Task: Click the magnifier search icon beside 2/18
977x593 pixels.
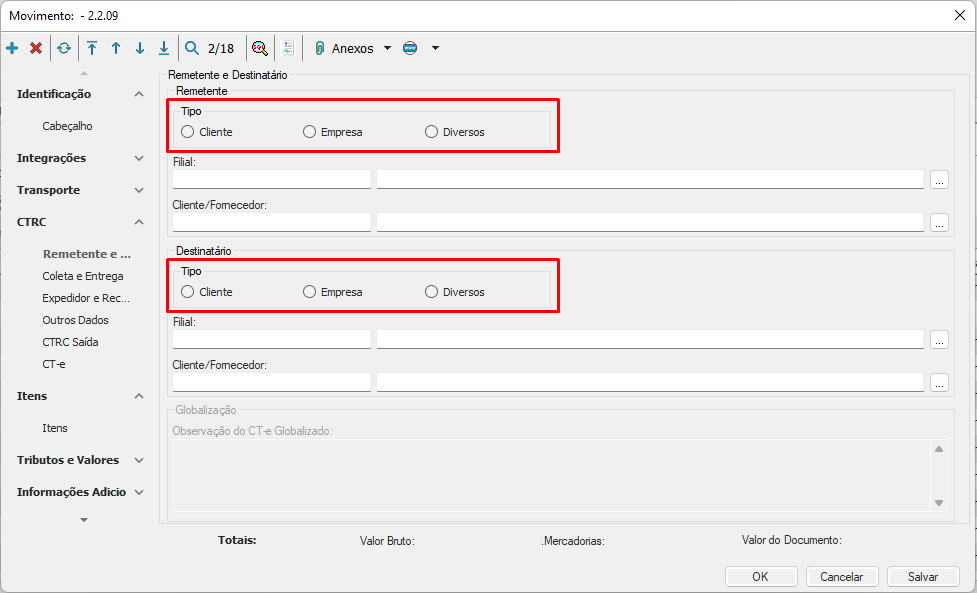Action: (x=192, y=48)
